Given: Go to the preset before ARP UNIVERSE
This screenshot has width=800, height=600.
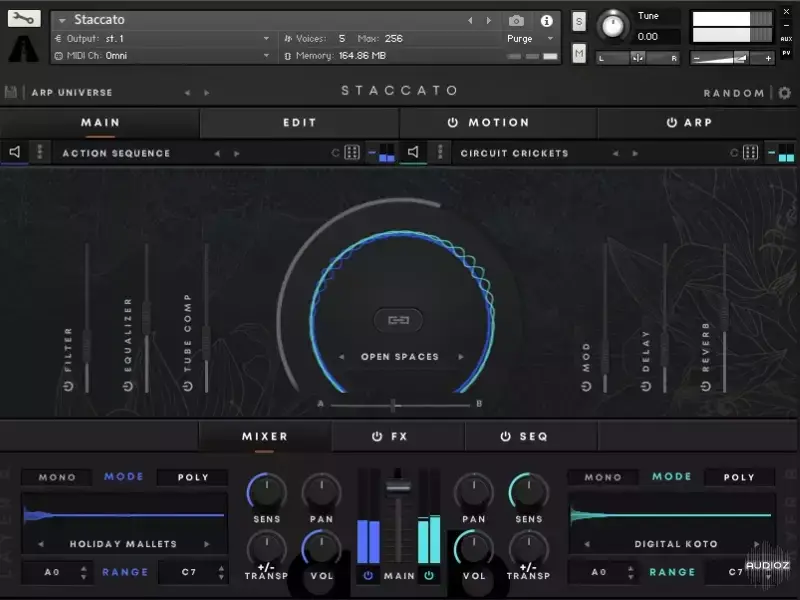Looking at the screenshot, I should (188, 93).
